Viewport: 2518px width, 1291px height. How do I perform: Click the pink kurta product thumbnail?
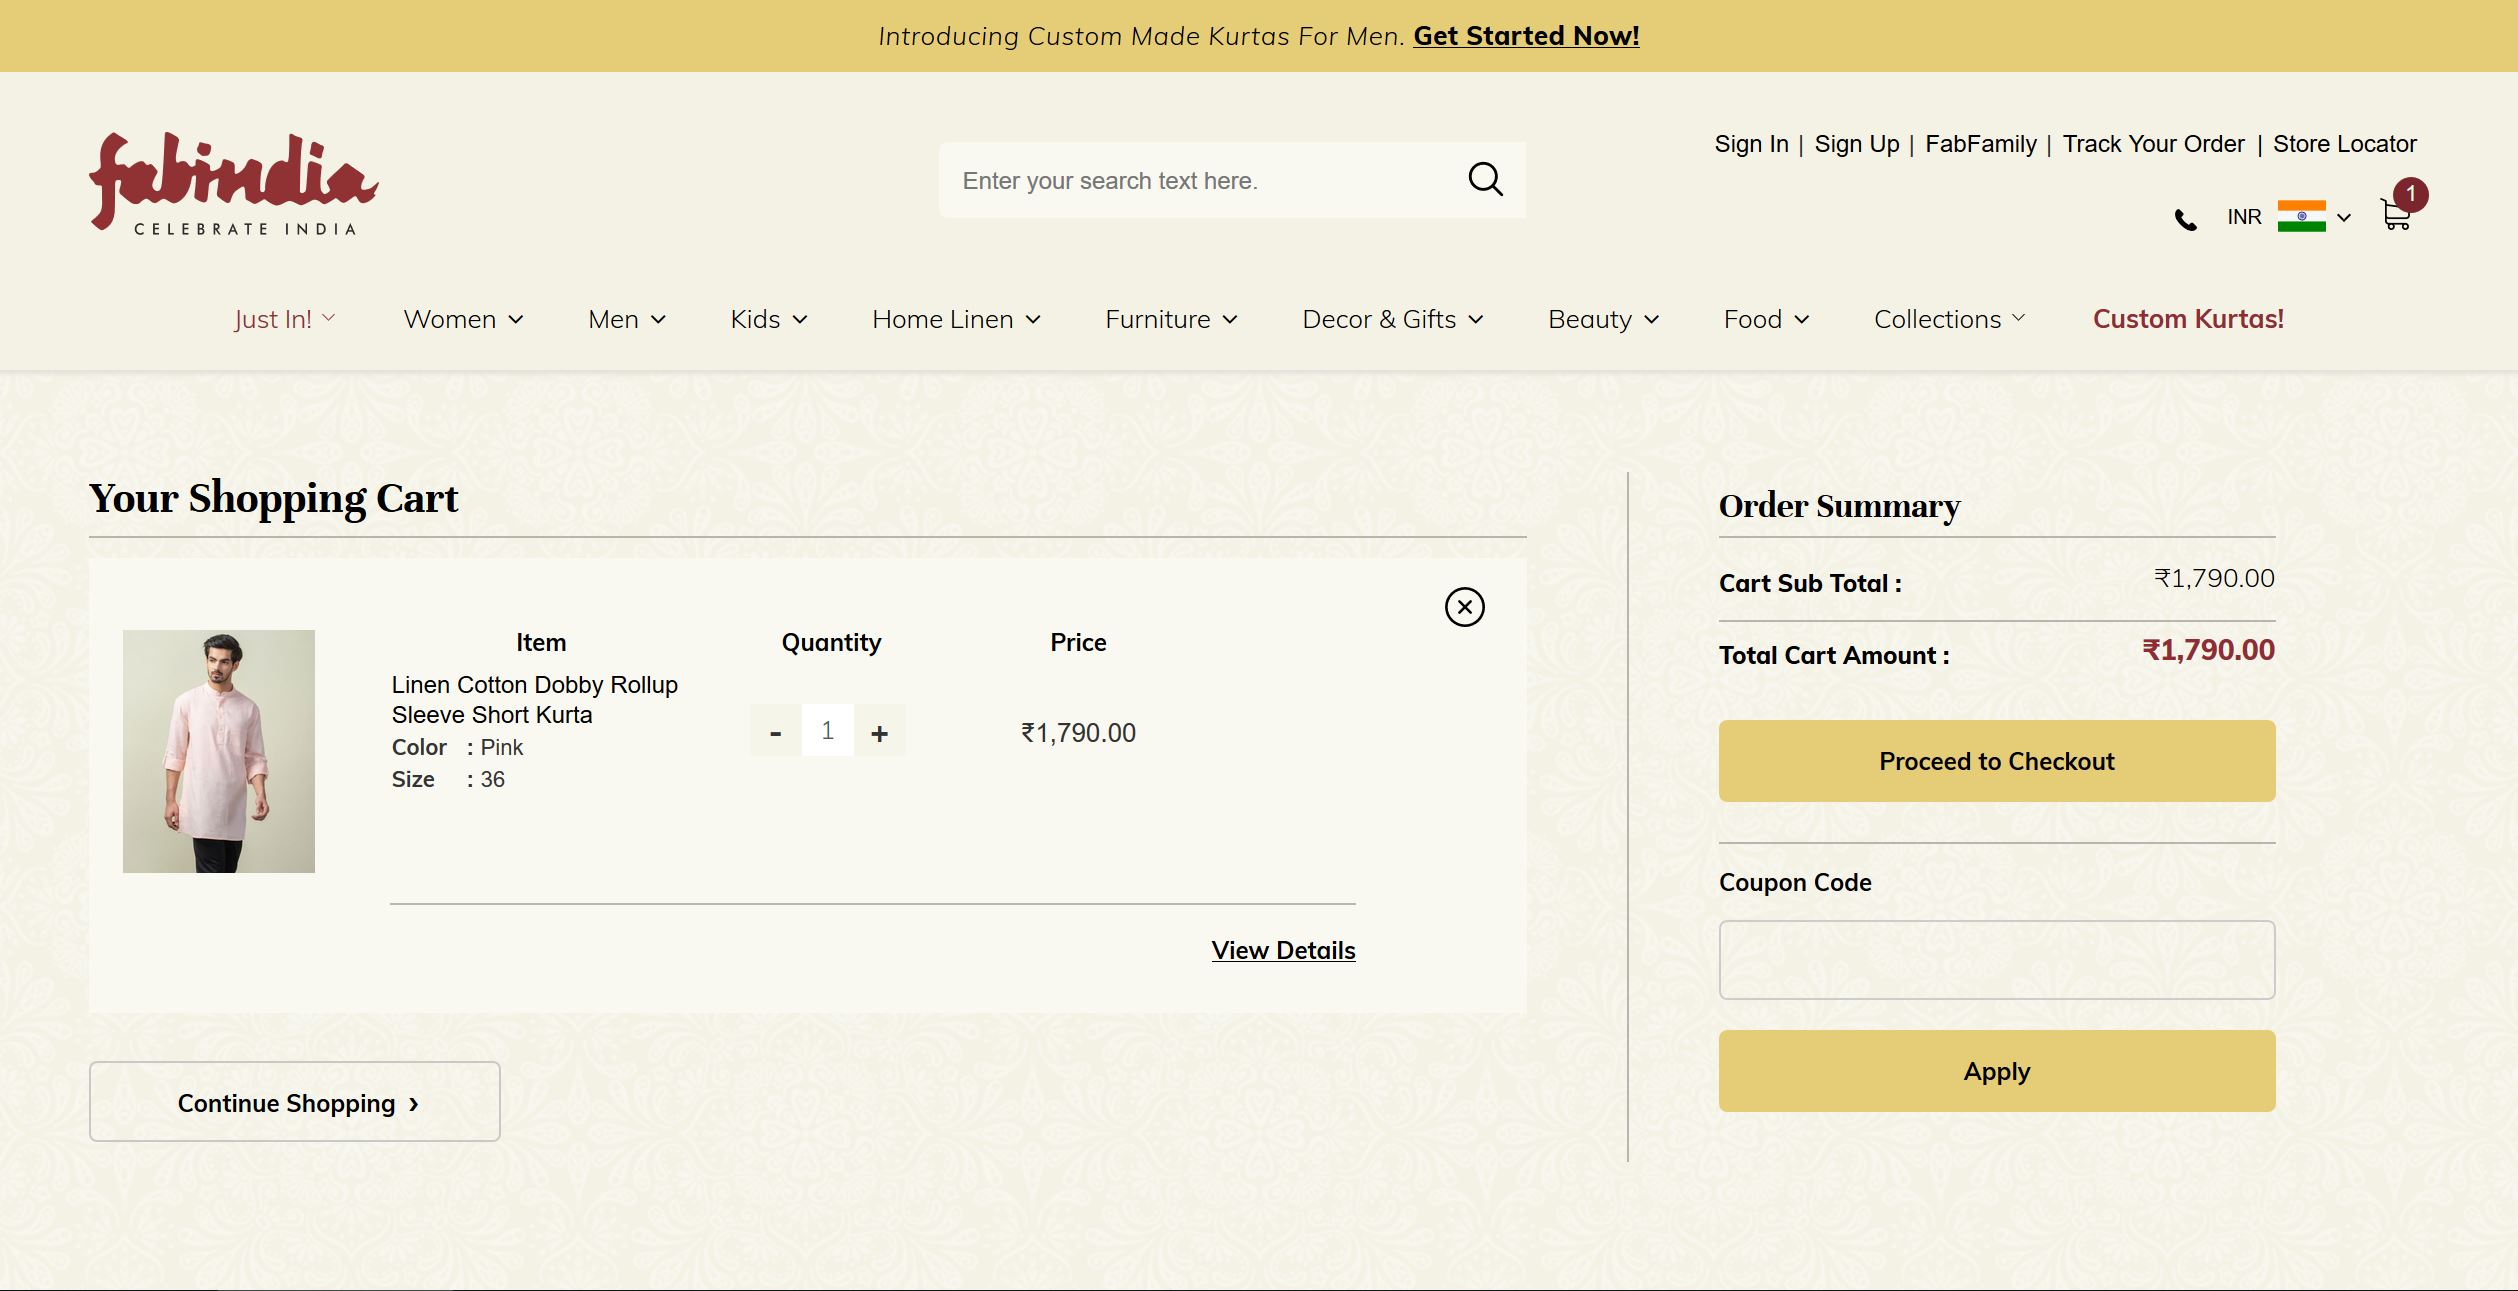pyautogui.click(x=219, y=751)
